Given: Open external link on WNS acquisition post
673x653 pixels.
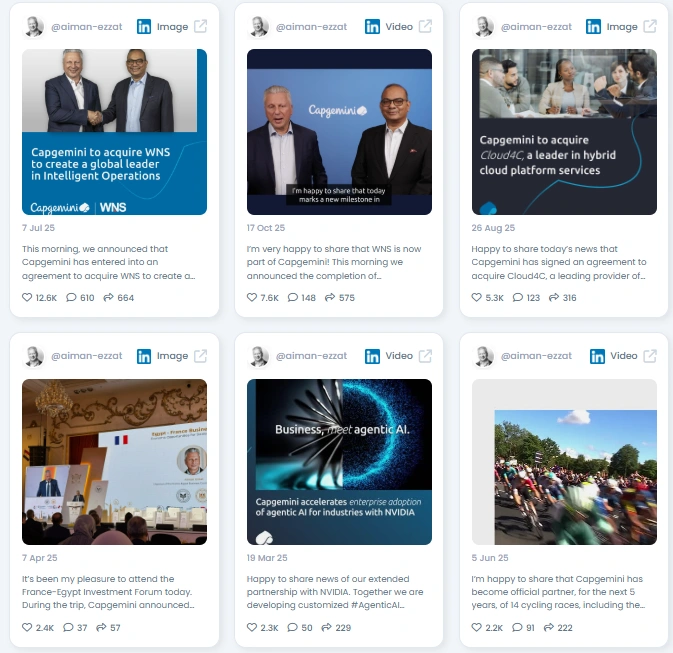Looking at the screenshot, I should (x=200, y=26).
